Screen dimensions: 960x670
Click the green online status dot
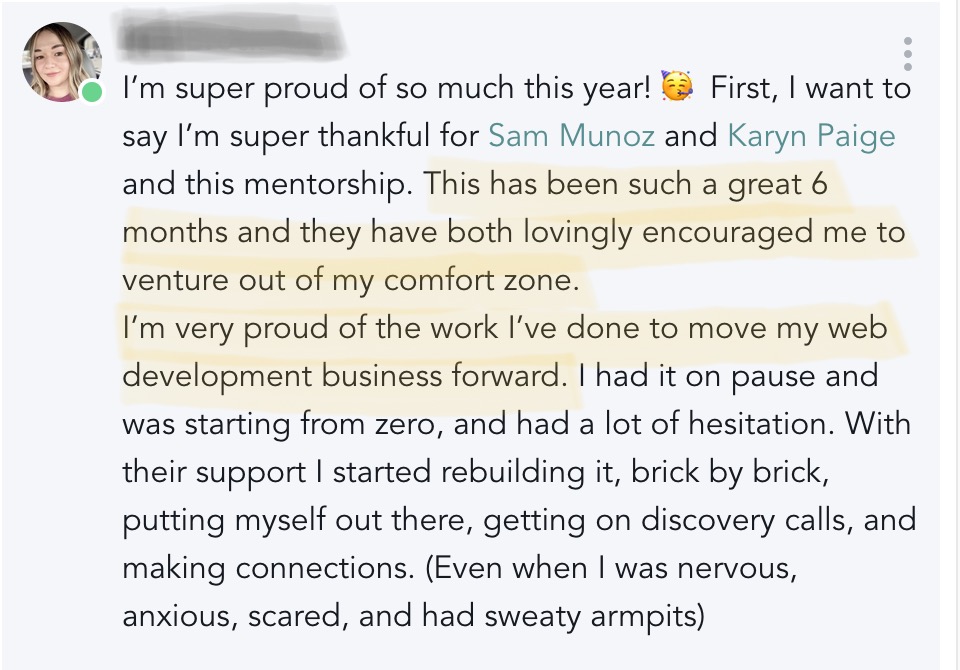click(92, 92)
